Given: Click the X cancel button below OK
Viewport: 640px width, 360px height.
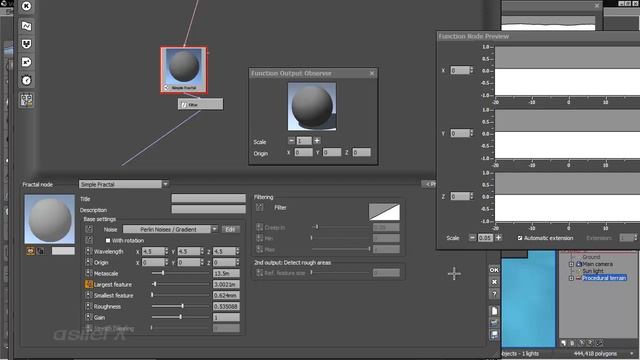Looking at the screenshot, I should point(494,282).
